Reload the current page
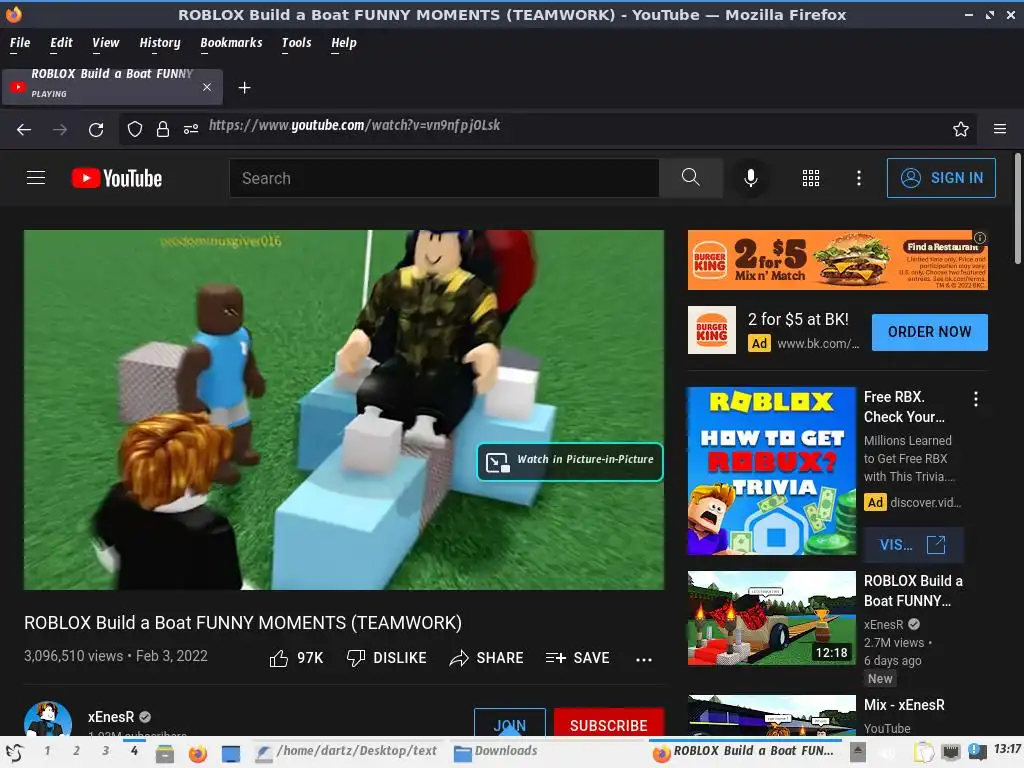The image size is (1024, 768). click(96, 129)
